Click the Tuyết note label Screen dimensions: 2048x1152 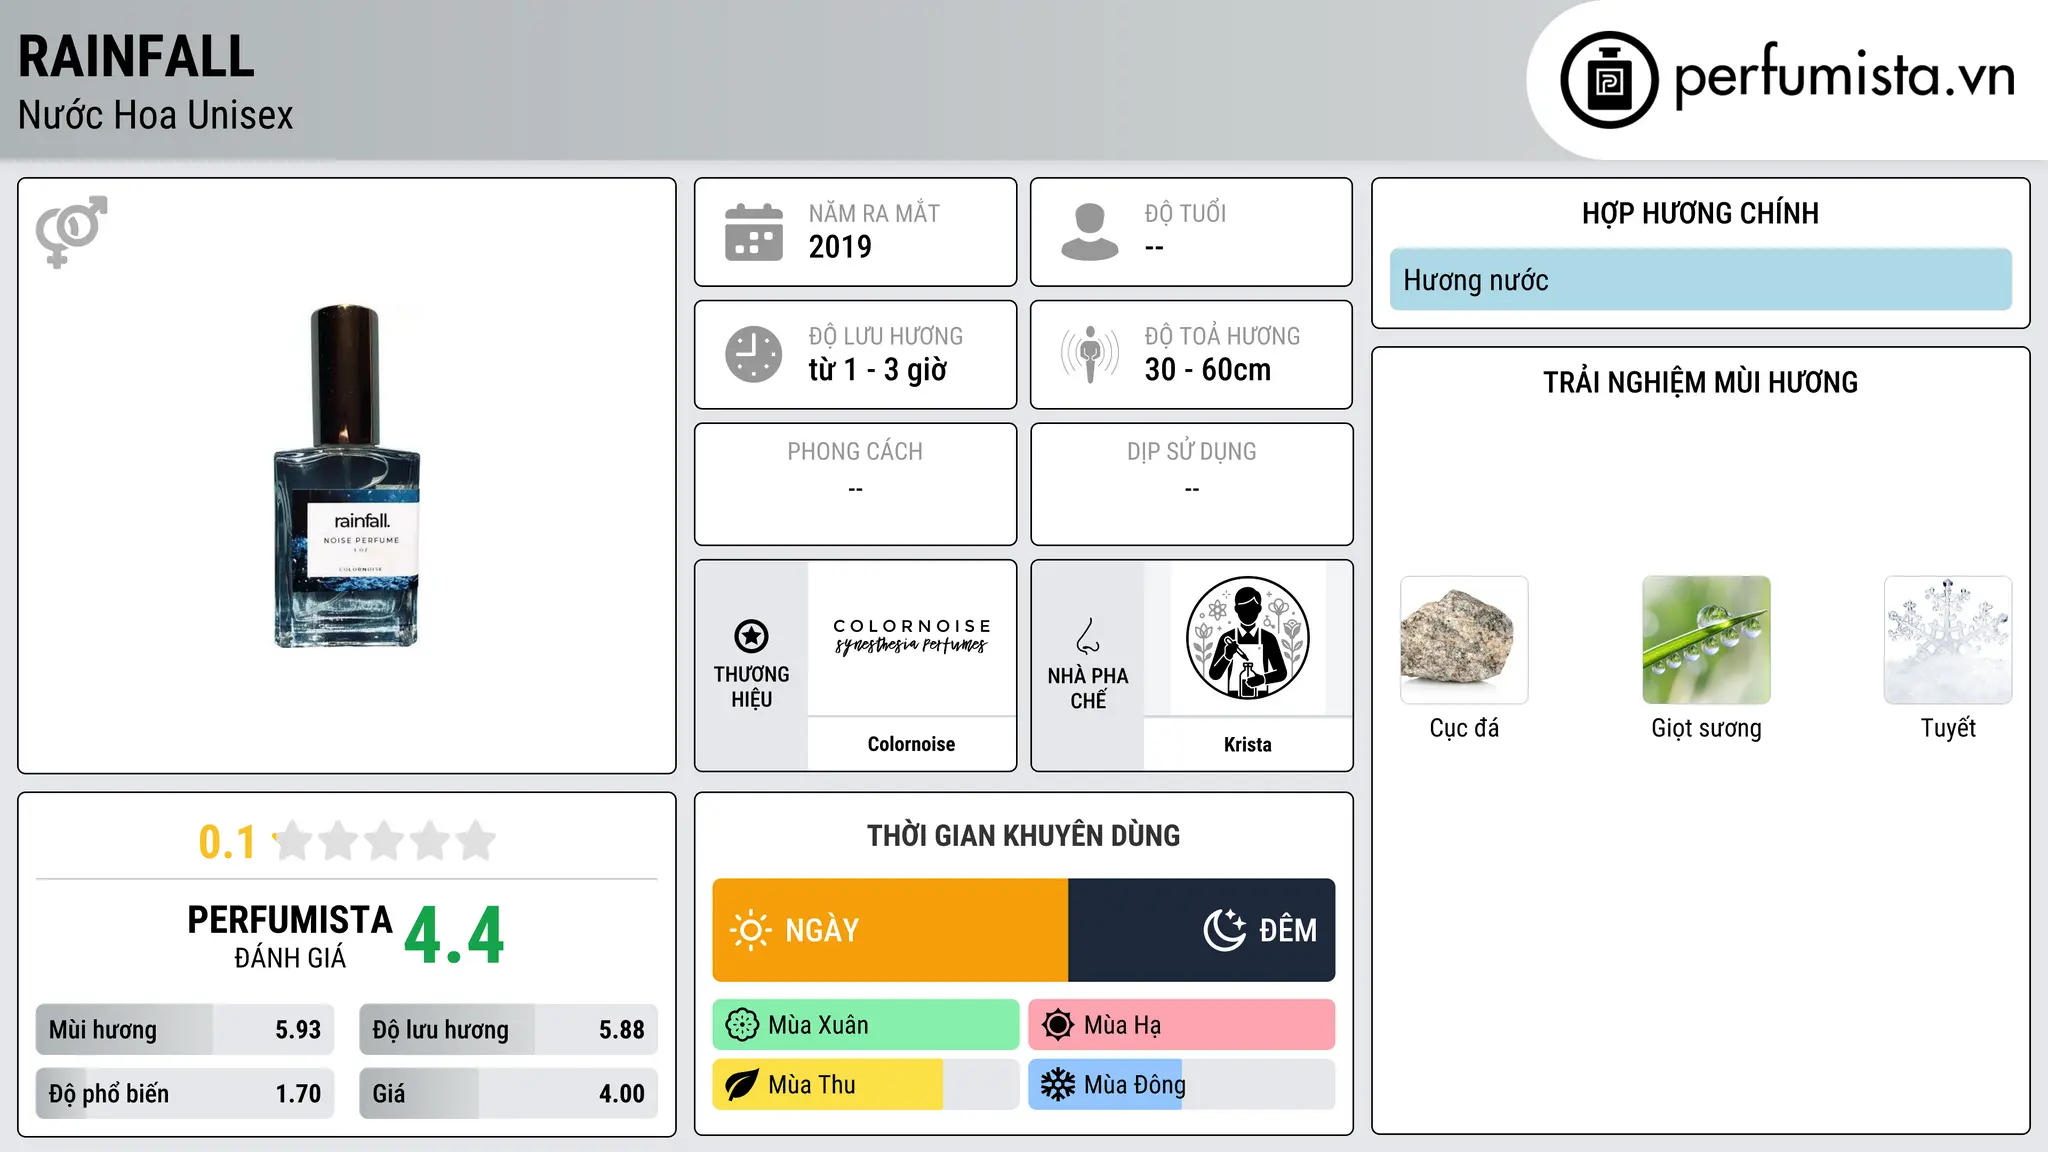click(1948, 728)
